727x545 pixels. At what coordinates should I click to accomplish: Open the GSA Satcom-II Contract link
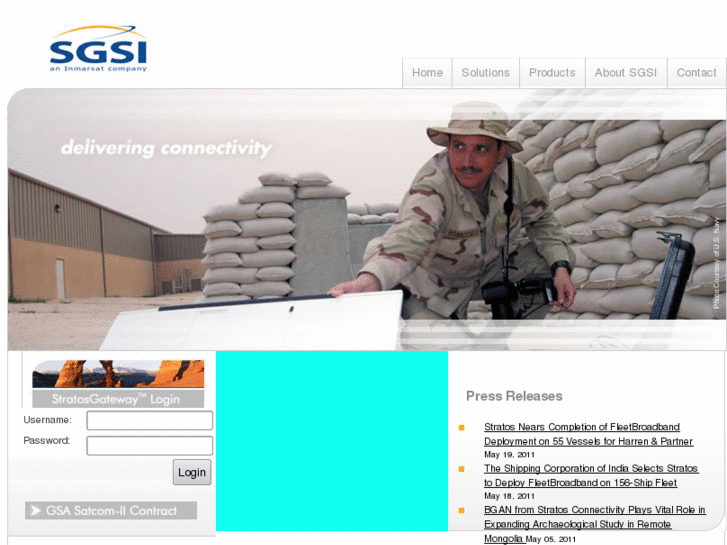(x=111, y=511)
